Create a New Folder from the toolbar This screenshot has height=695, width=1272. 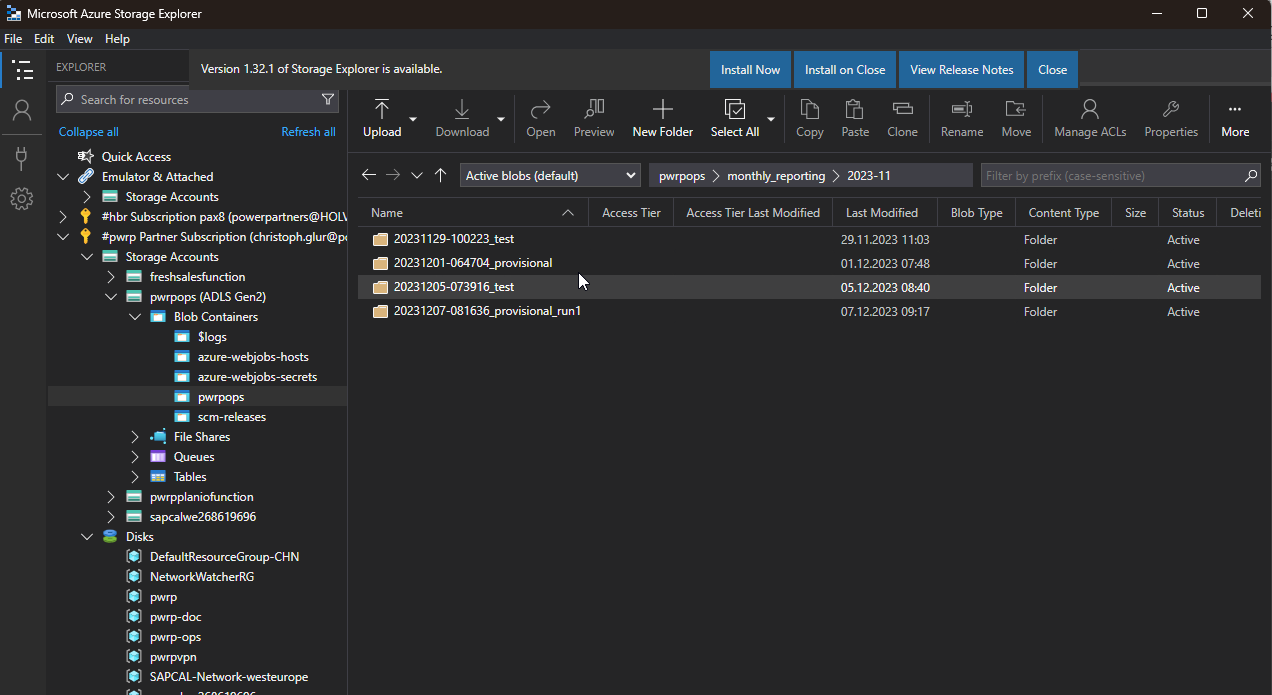(x=662, y=119)
